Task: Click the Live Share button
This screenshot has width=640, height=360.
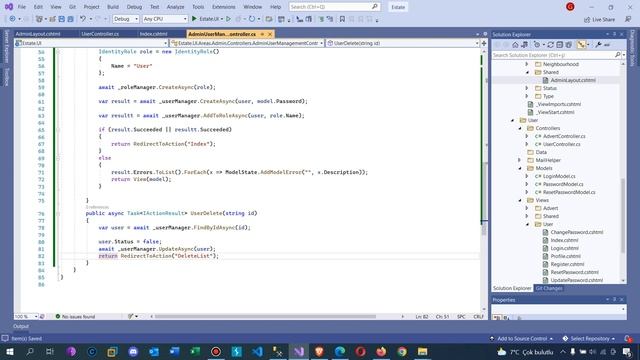Action: pos(599,19)
